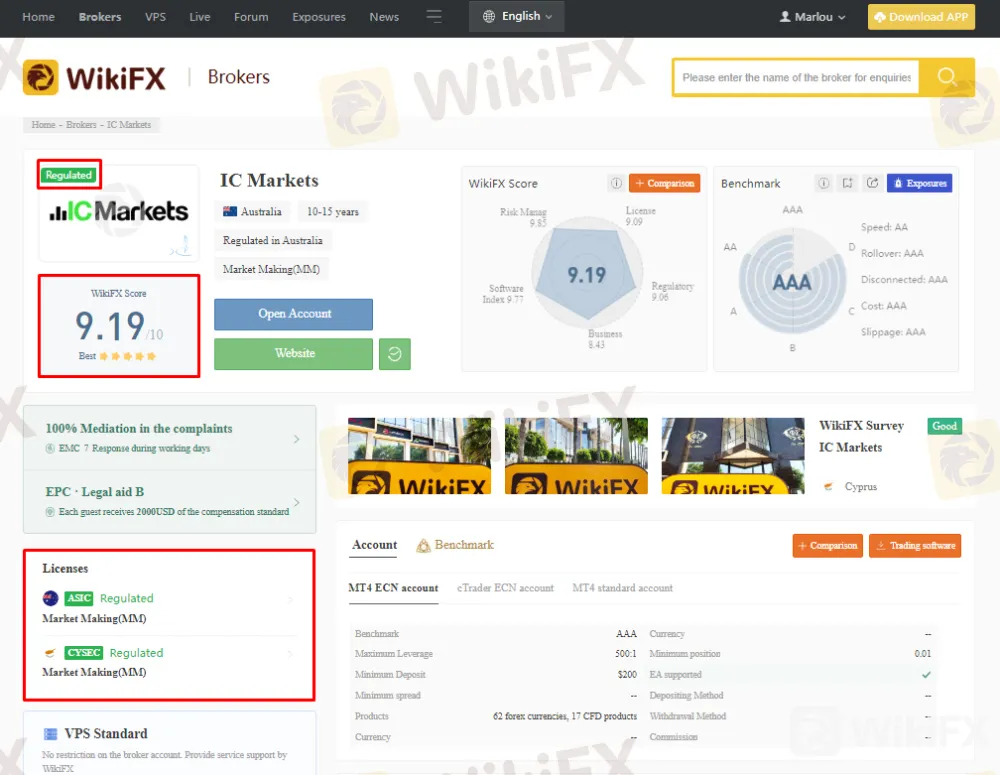Click the Home breadcrumb link
Image resolution: width=1000 pixels, height=775 pixels.
[x=43, y=124]
